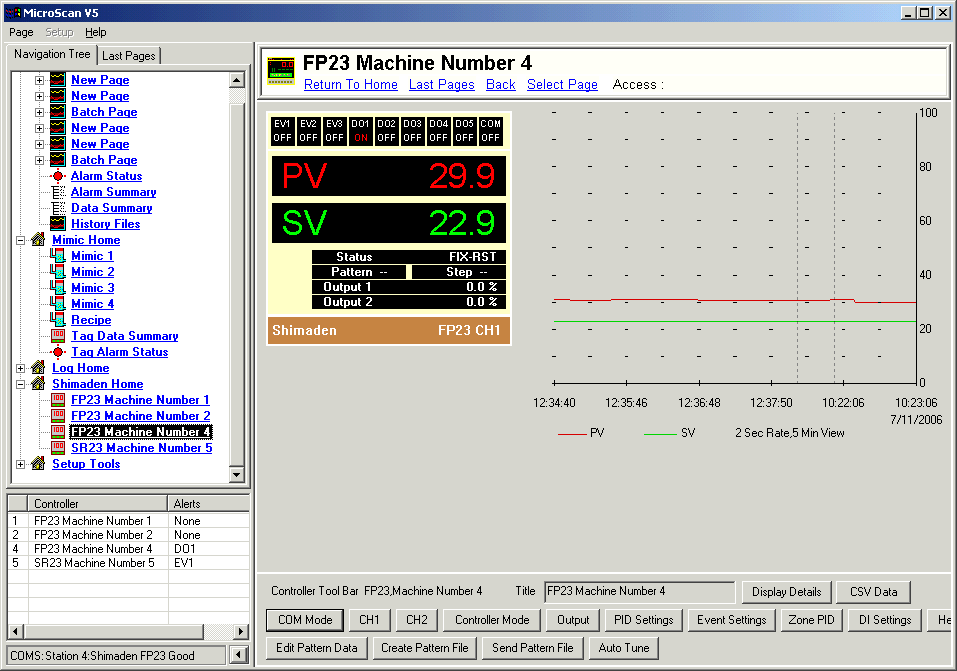Expand the Setup Tools tree node

[x=20, y=464]
